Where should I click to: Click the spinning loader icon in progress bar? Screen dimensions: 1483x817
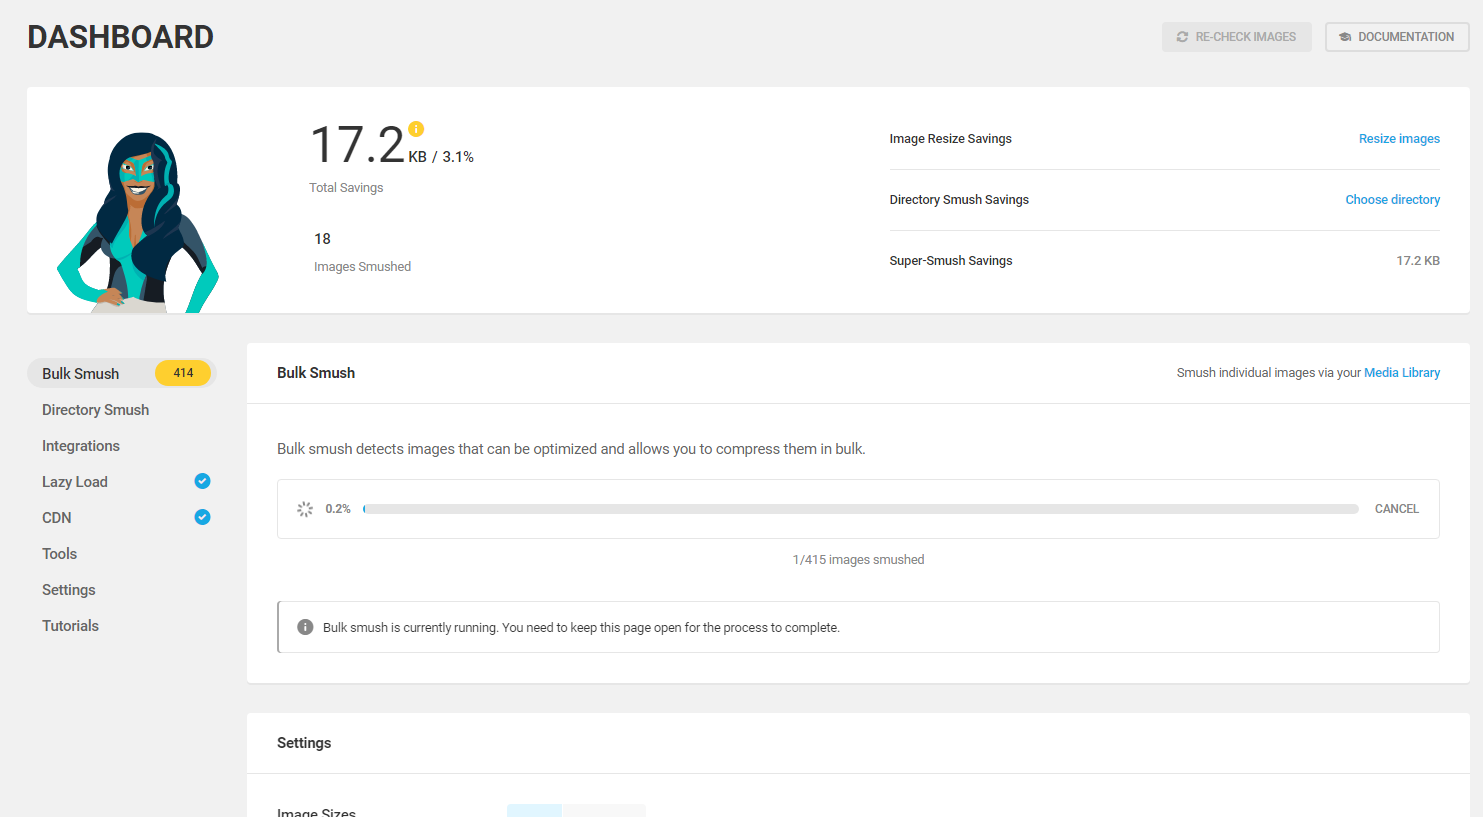pyautogui.click(x=305, y=509)
